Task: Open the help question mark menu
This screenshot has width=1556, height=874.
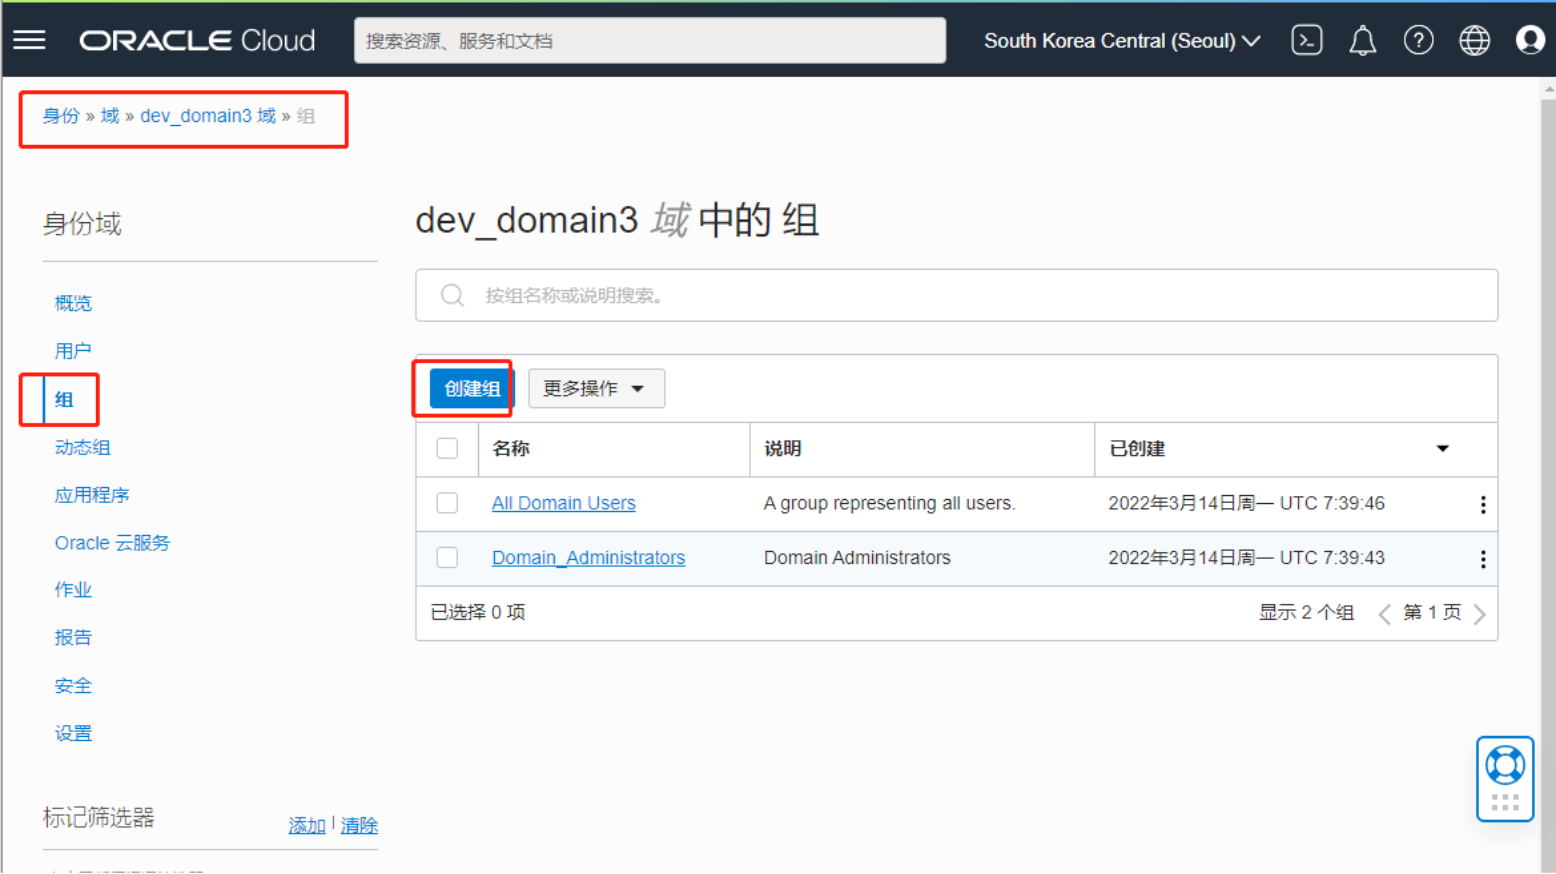Action: click(x=1418, y=40)
